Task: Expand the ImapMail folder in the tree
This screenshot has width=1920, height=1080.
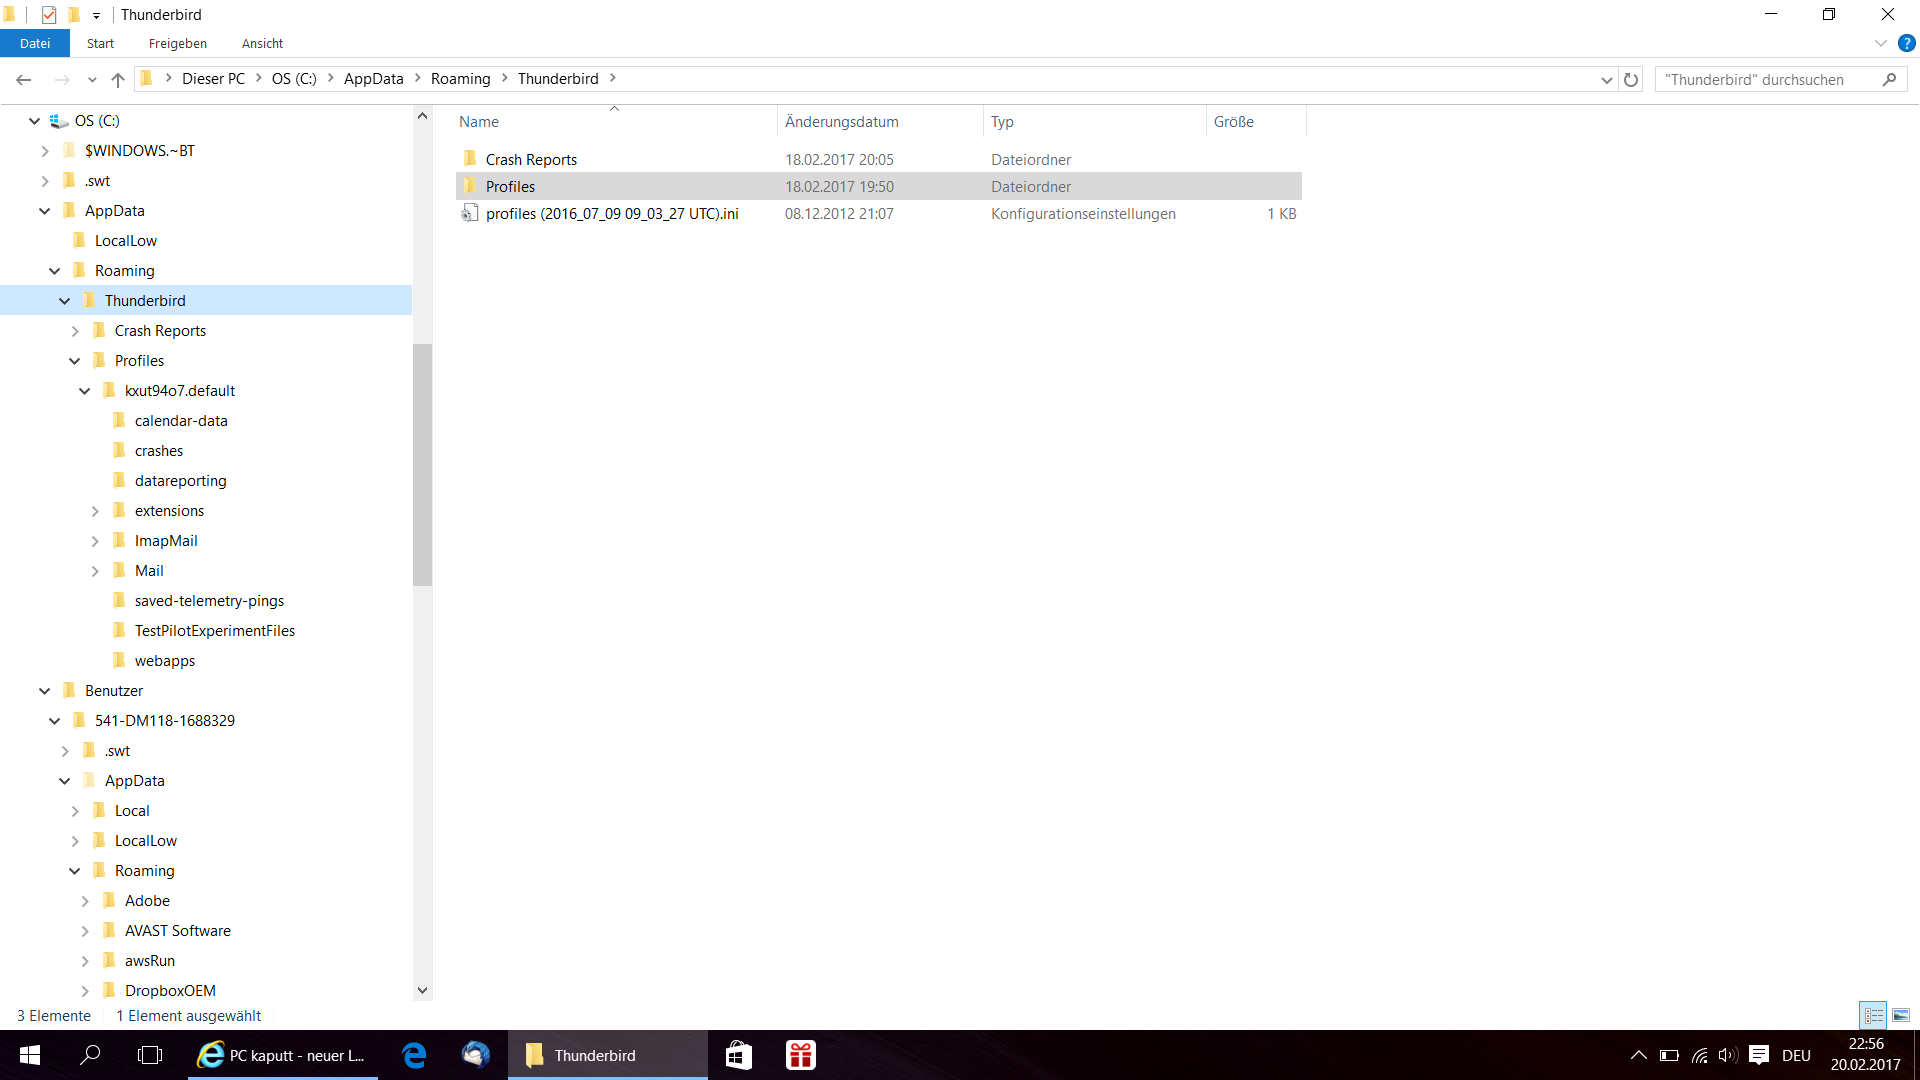Action: (95, 541)
